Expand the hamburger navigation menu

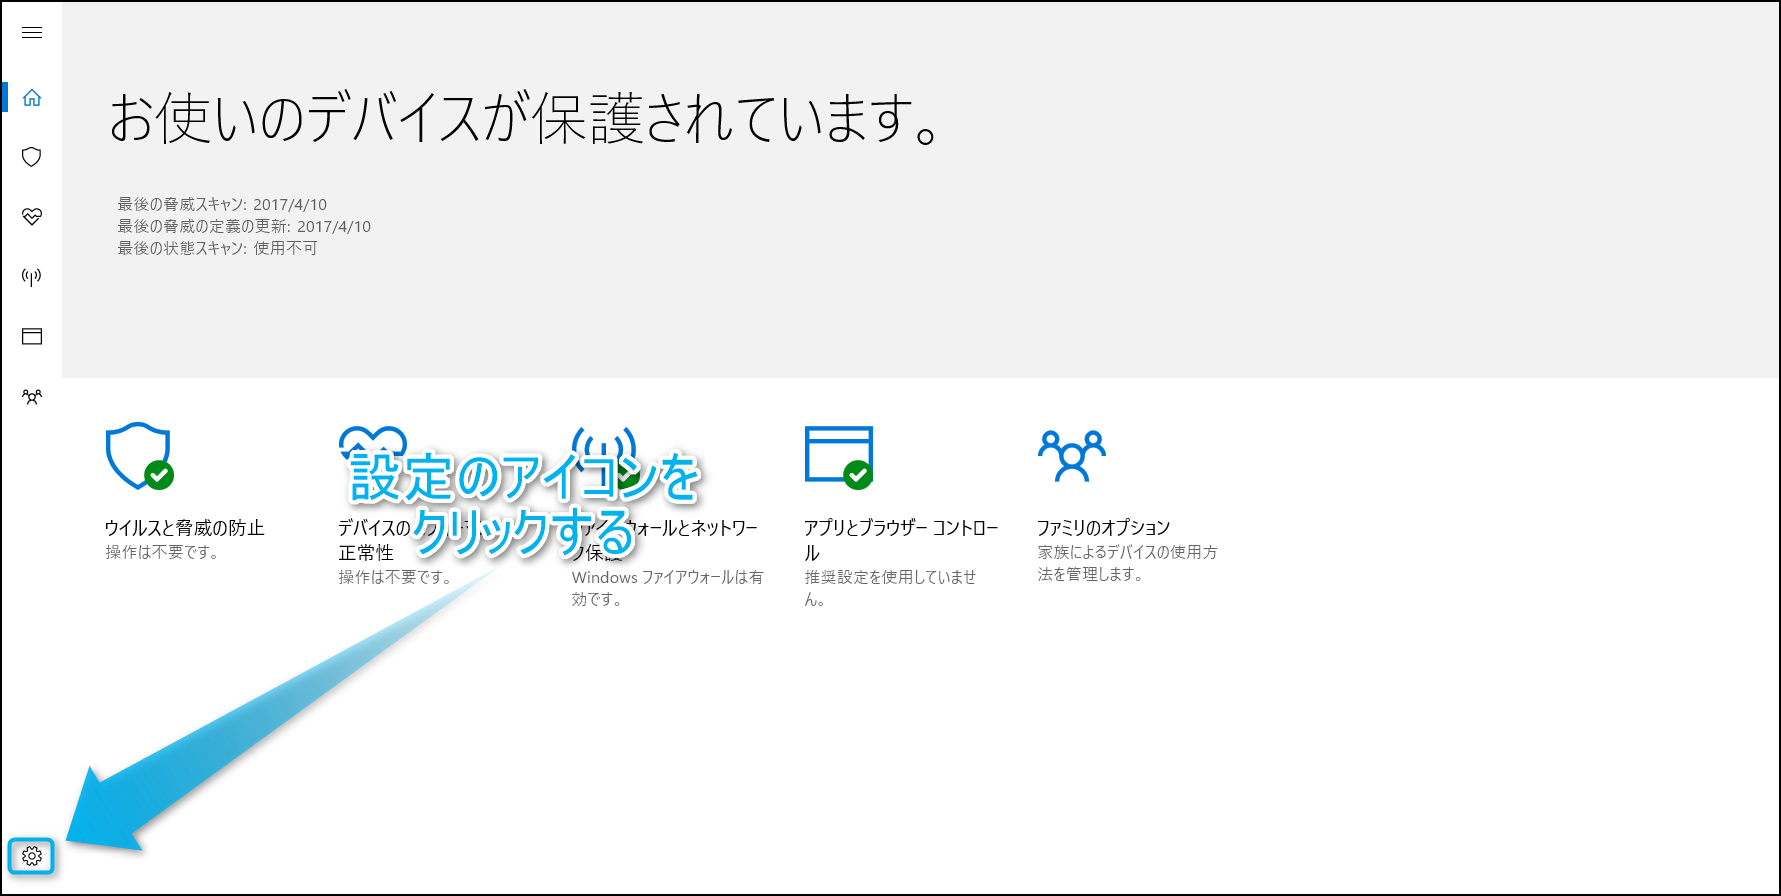pyautogui.click(x=32, y=33)
